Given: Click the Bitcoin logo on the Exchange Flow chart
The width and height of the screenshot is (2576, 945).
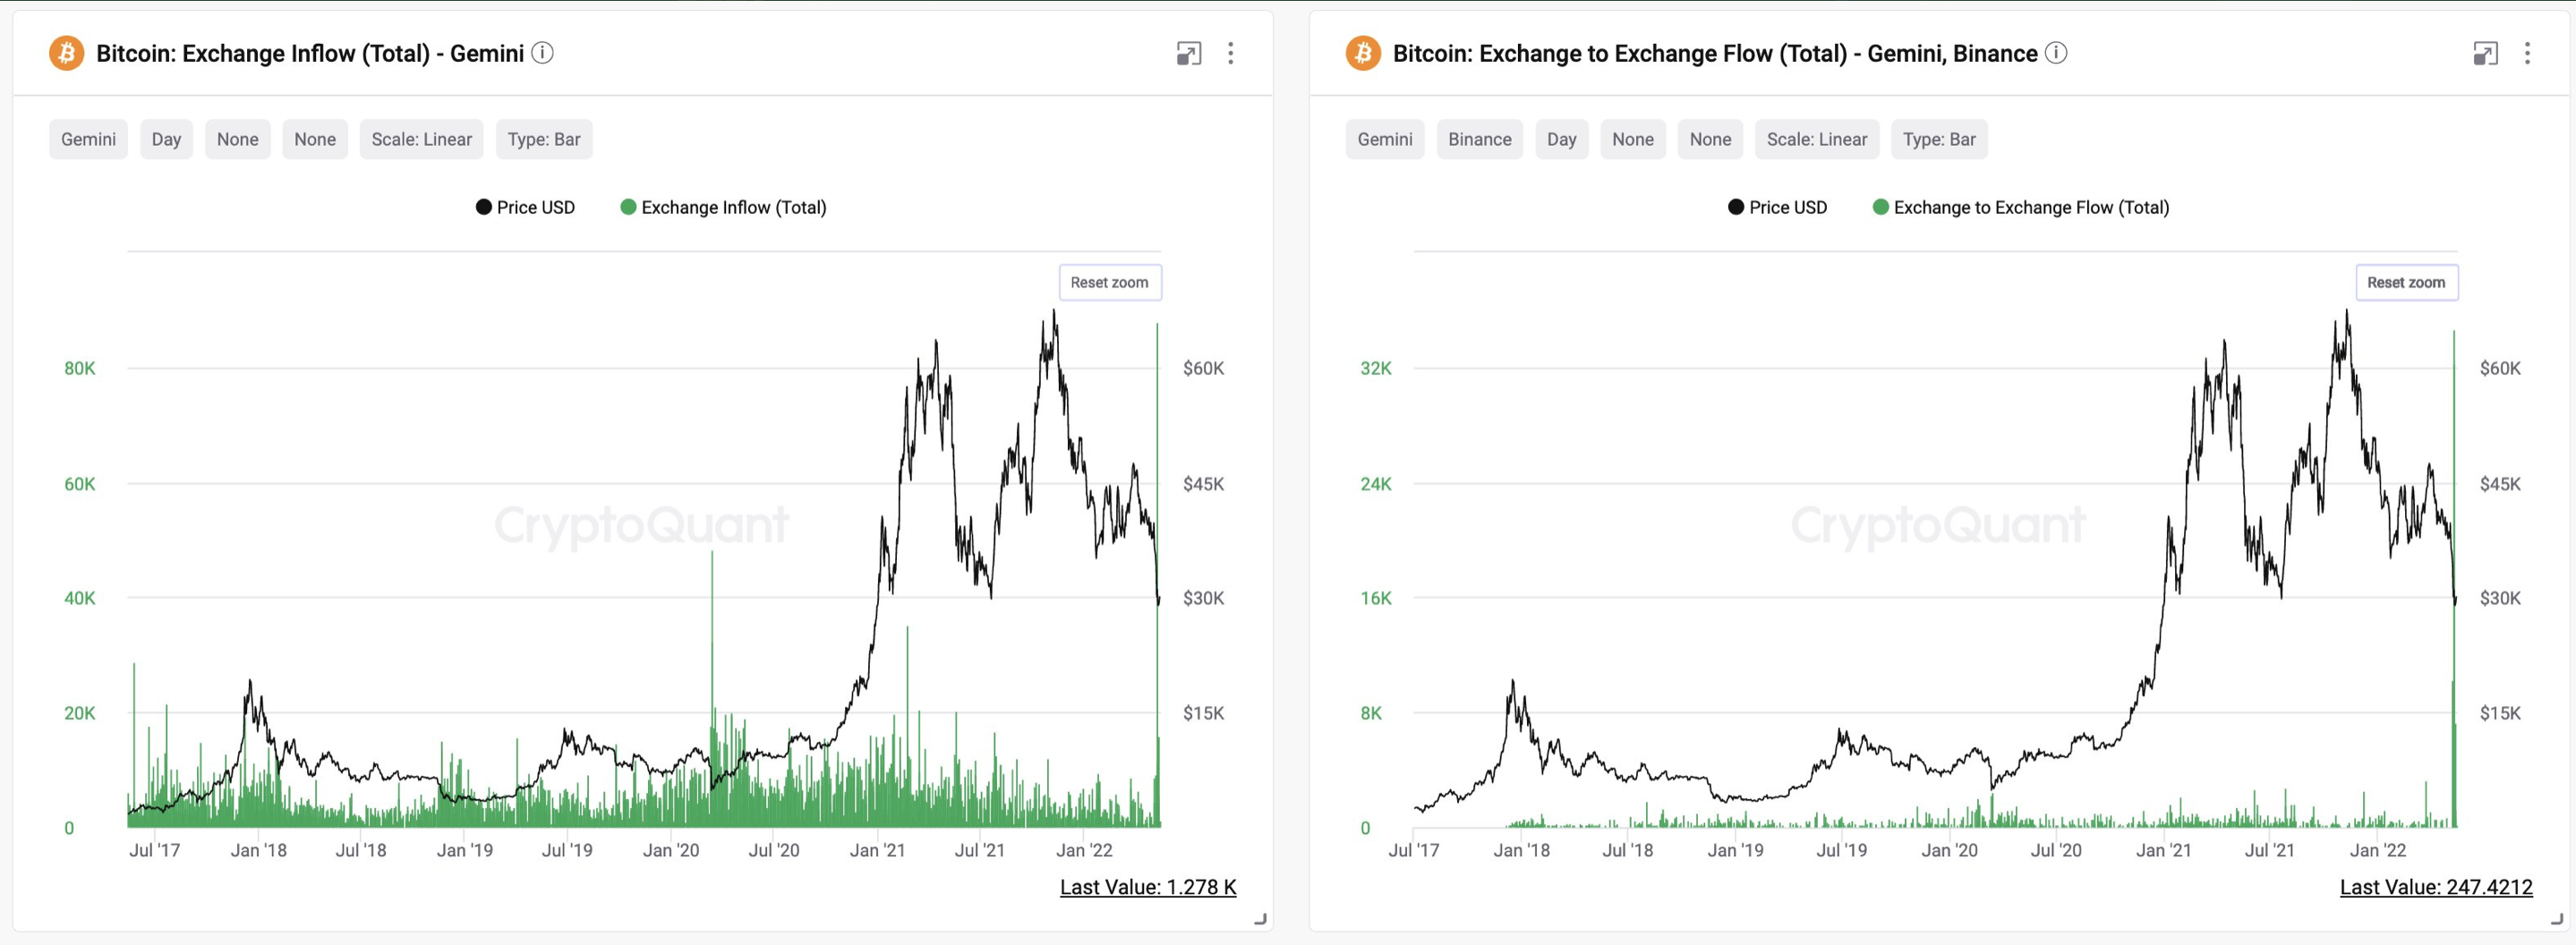Looking at the screenshot, I should 1361,53.
